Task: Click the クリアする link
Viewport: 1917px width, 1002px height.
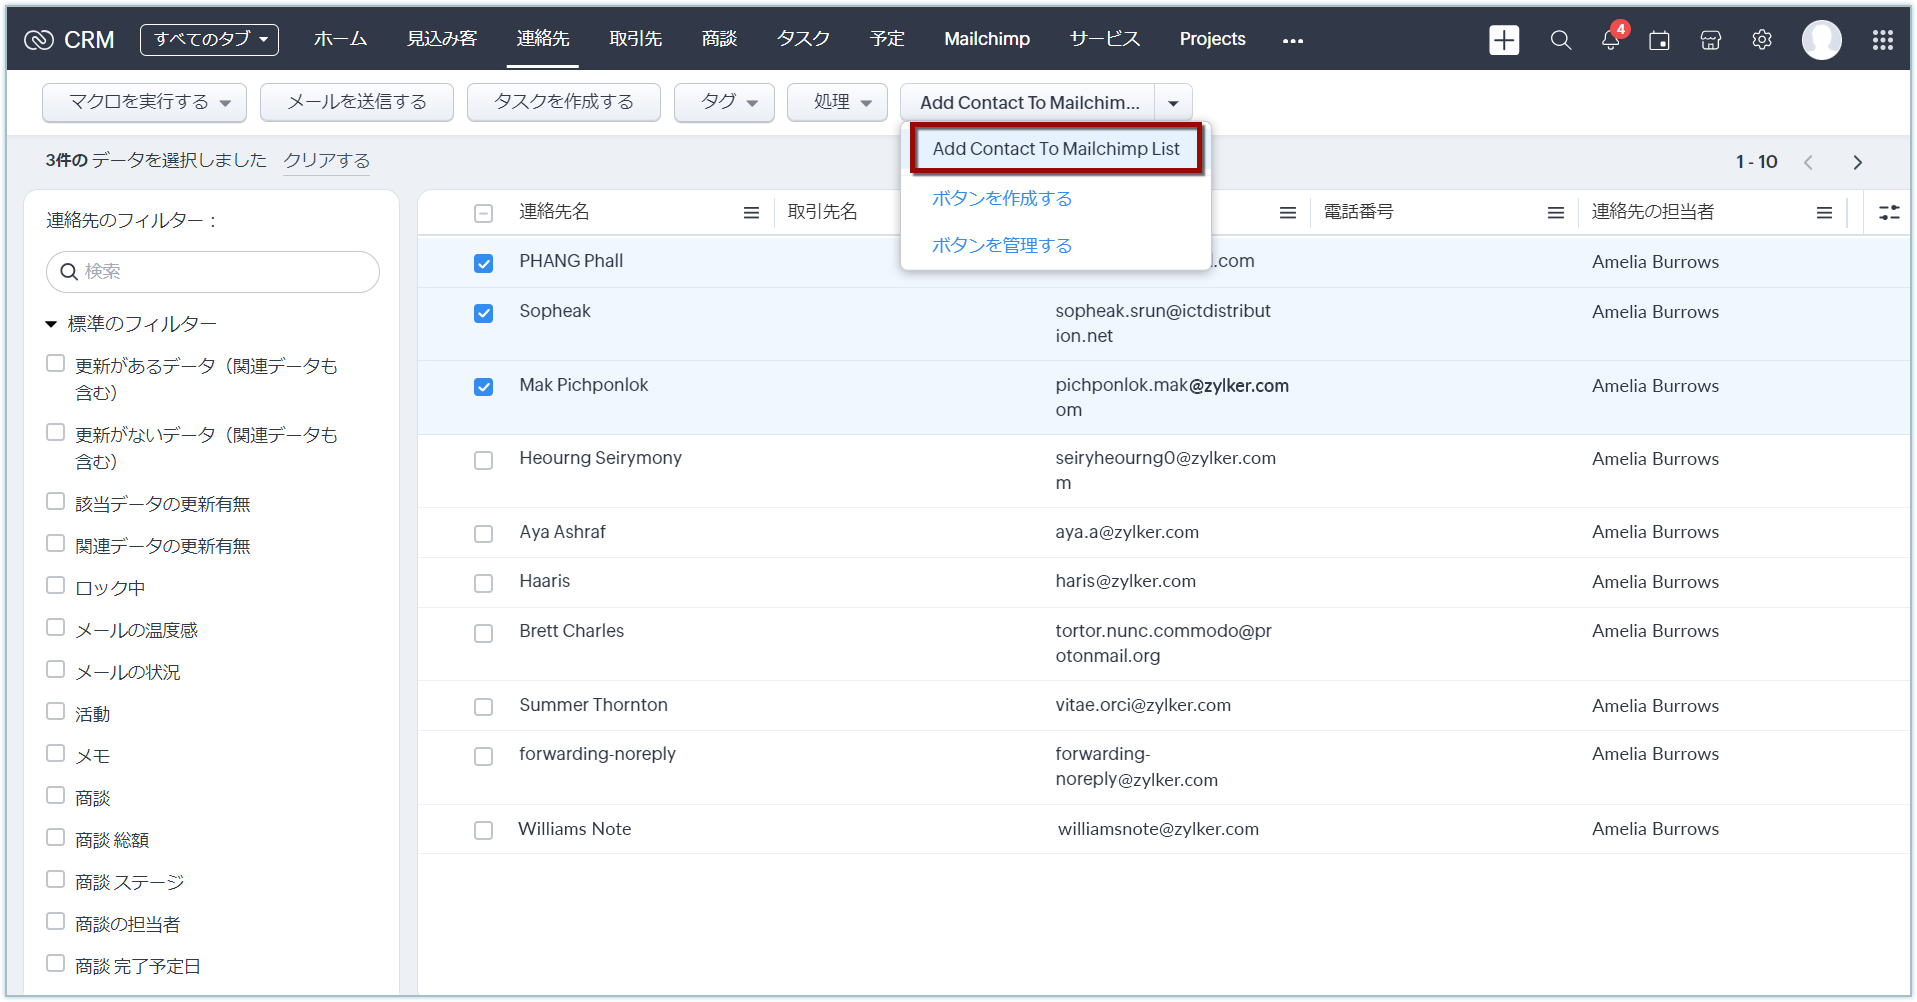Action: coord(326,161)
